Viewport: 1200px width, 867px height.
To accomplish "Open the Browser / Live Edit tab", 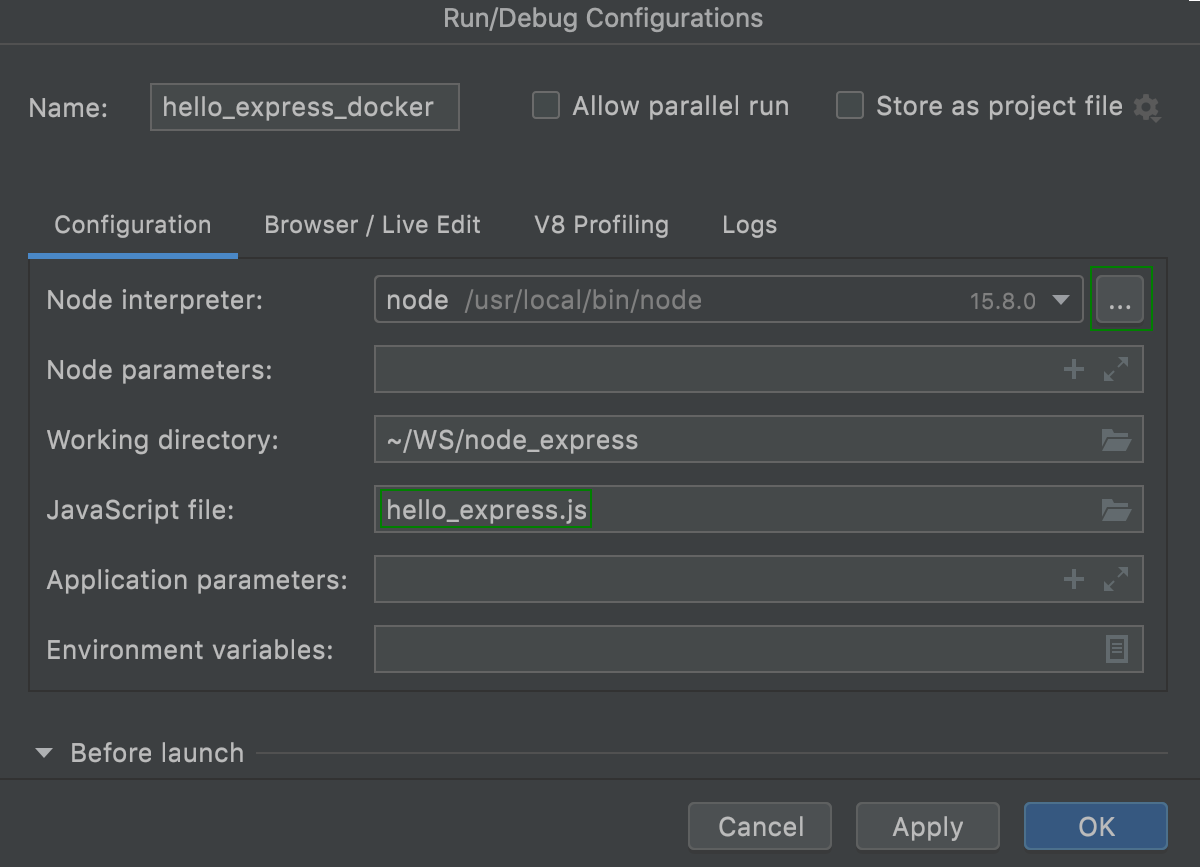I will tap(372, 225).
